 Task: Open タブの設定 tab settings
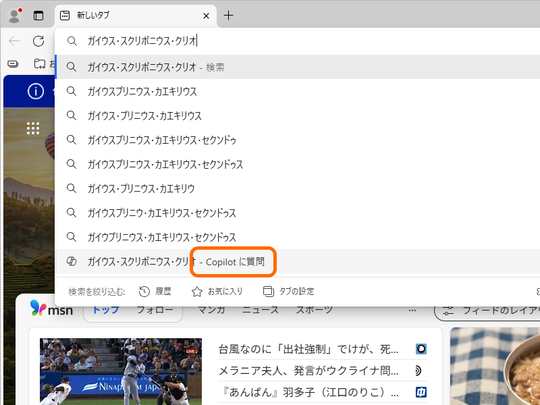point(288,291)
